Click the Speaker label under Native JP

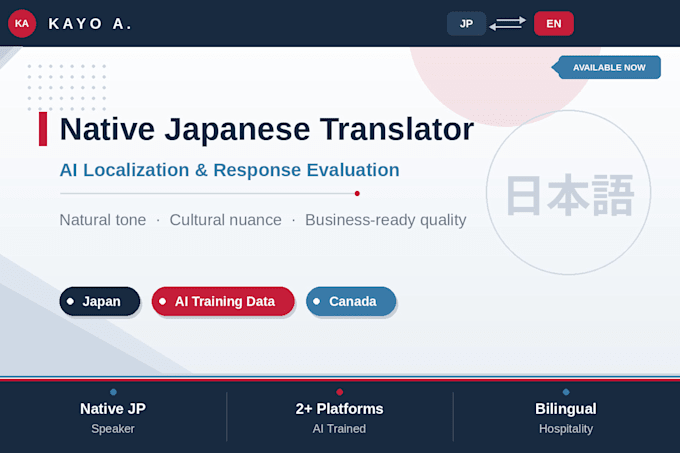[113, 429]
